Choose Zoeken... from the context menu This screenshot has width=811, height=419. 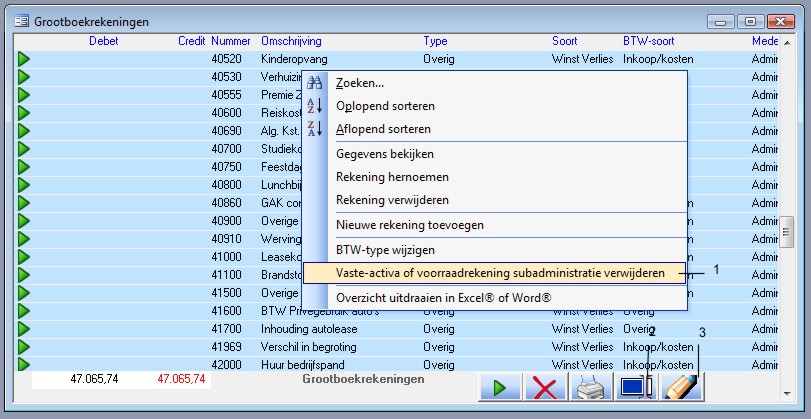(360, 82)
